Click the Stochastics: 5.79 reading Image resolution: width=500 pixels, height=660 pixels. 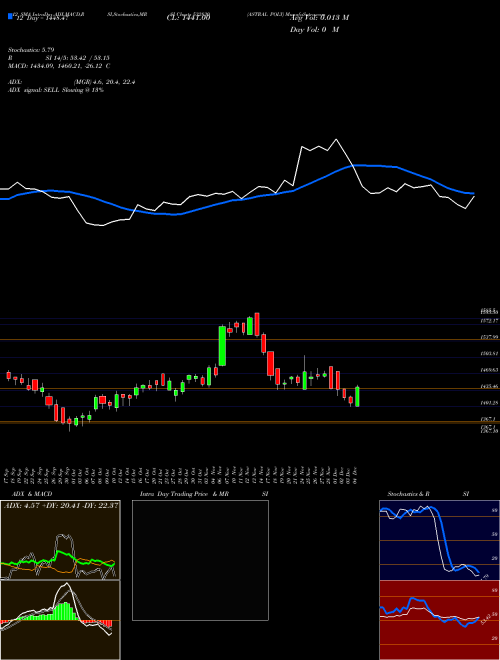(x=31, y=50)
